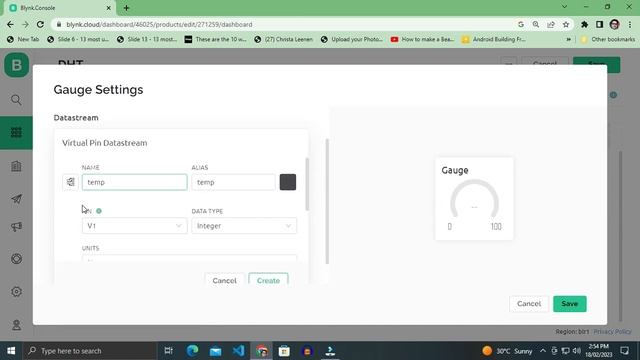This screenshot has width=640, height=360.
Task: Click the browser address bar URL
Action: click(x=159, y=24)
